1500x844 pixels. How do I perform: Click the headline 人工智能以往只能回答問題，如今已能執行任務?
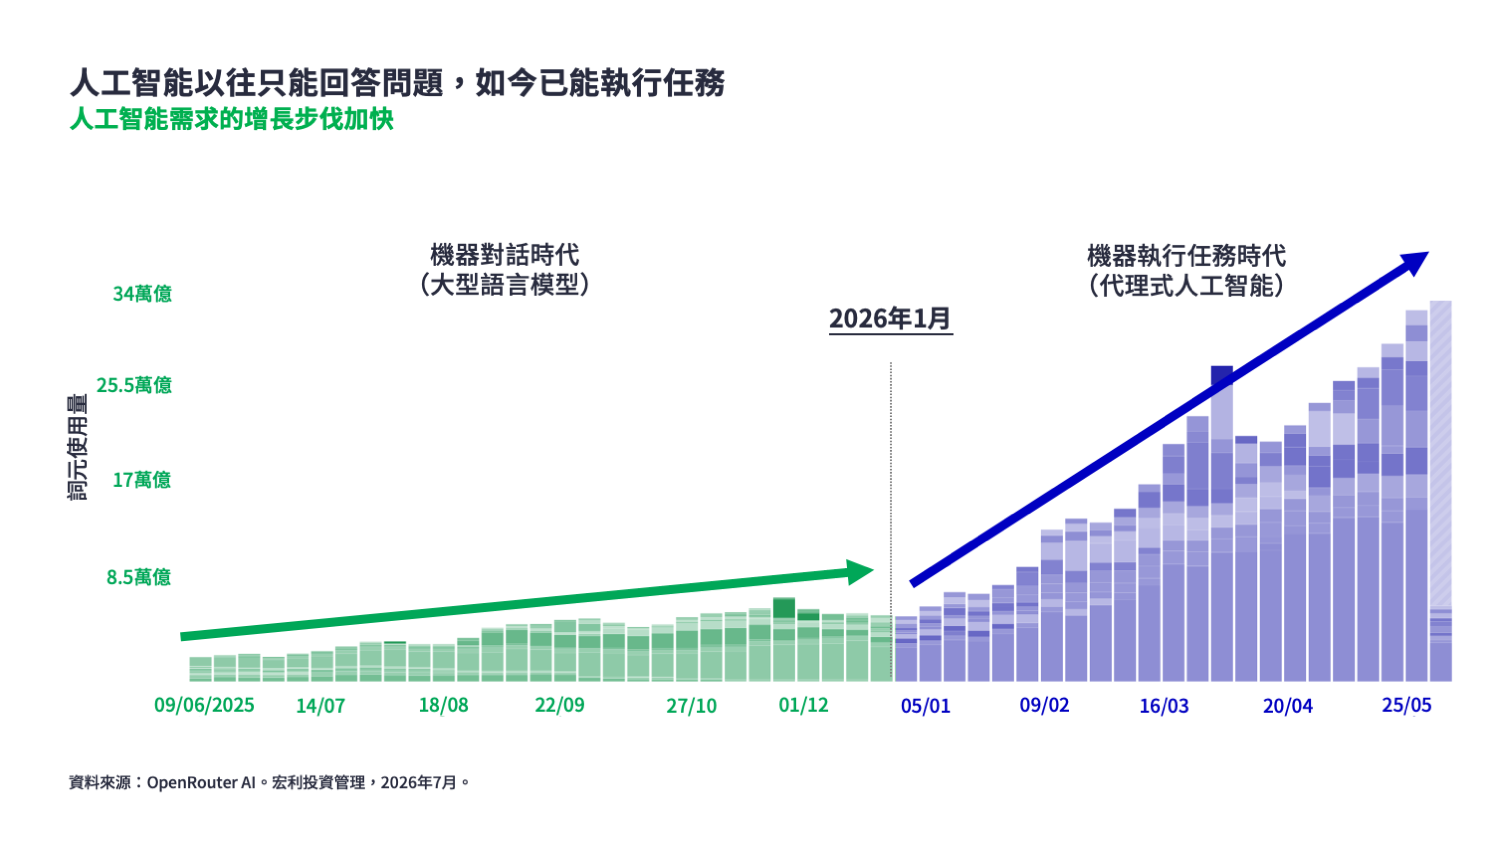point(397,82)
